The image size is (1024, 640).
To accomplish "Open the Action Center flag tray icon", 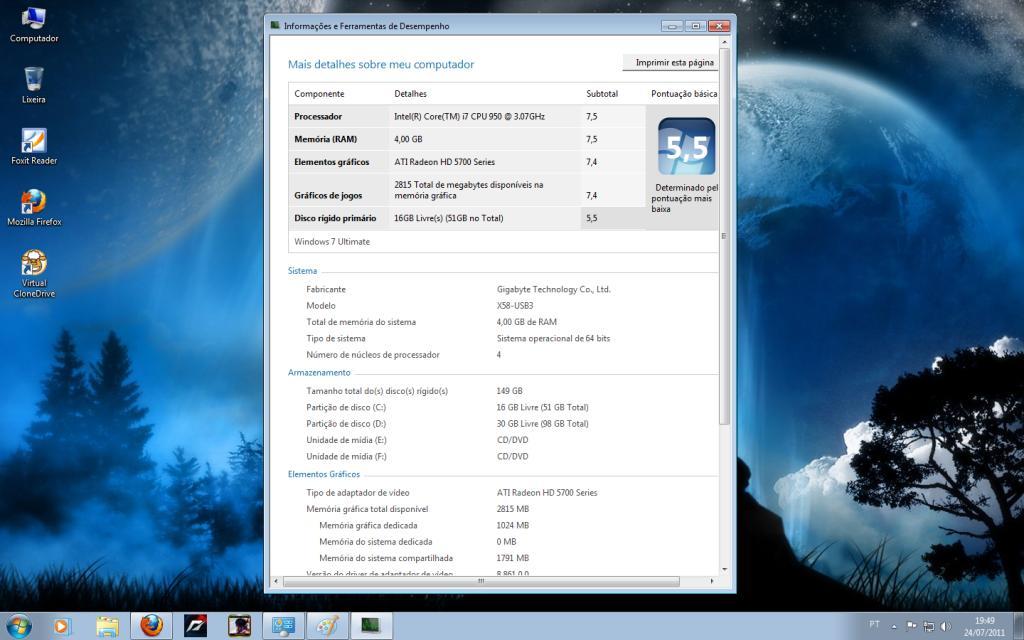I will [x=911, y=626].
